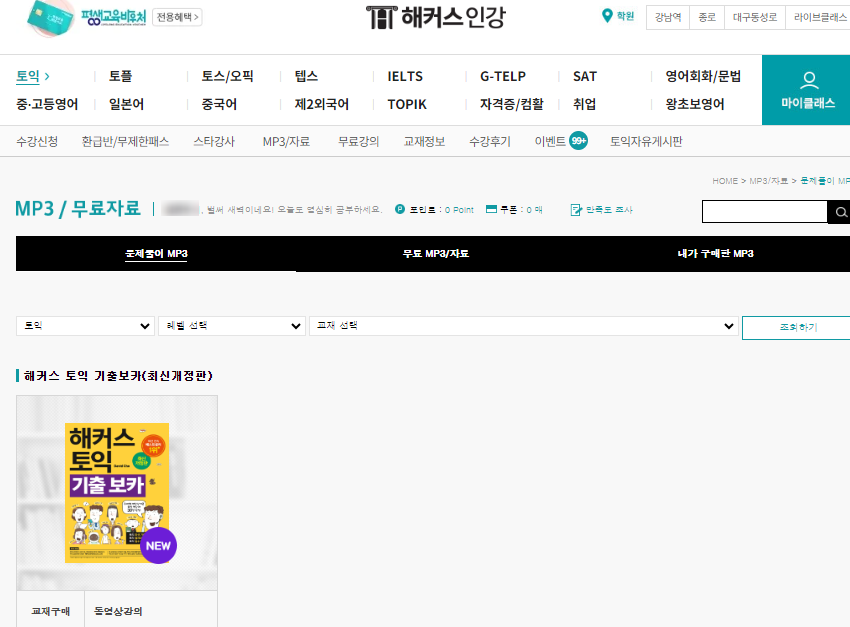Image resolution: width=850 pixels, height=627 pixels.
Task: Open 수강후기 menu
Action: click(490, 141)
